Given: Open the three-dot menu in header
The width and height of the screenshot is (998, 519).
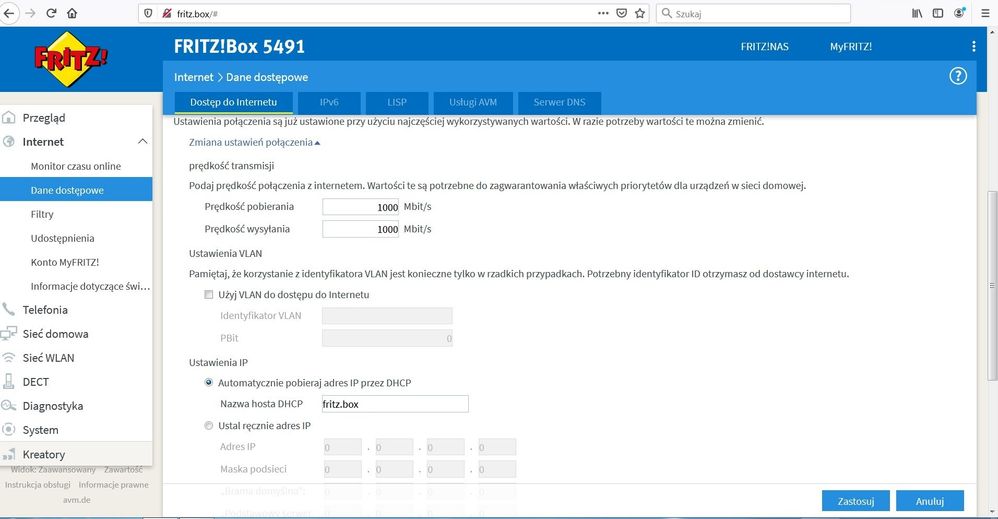Looking at the screenshot, I should (x=973, y=47).
